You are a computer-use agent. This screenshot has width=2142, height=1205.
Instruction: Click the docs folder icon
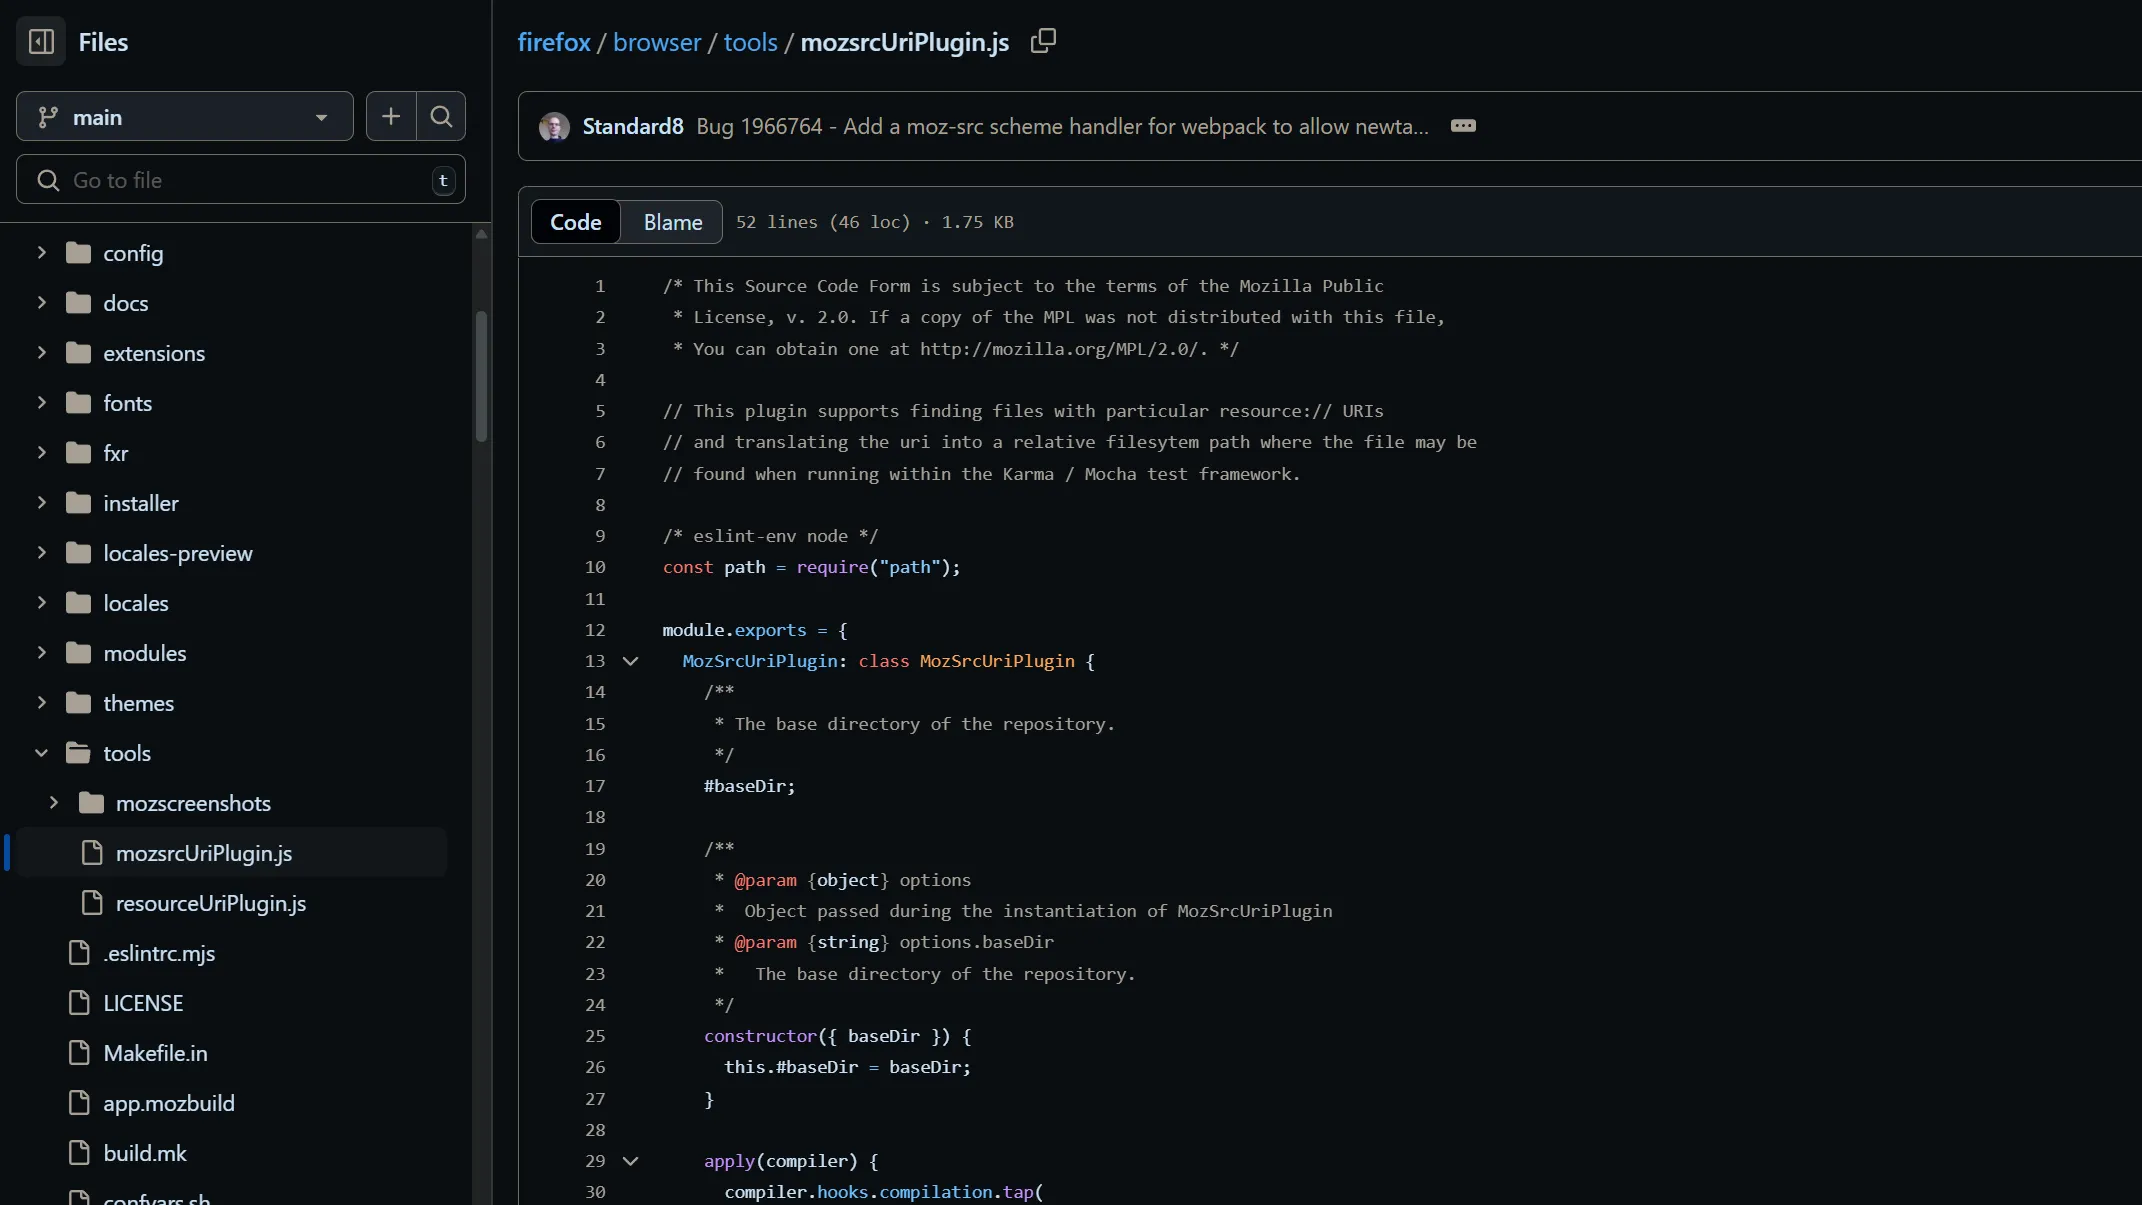click(x=78, y=303)
